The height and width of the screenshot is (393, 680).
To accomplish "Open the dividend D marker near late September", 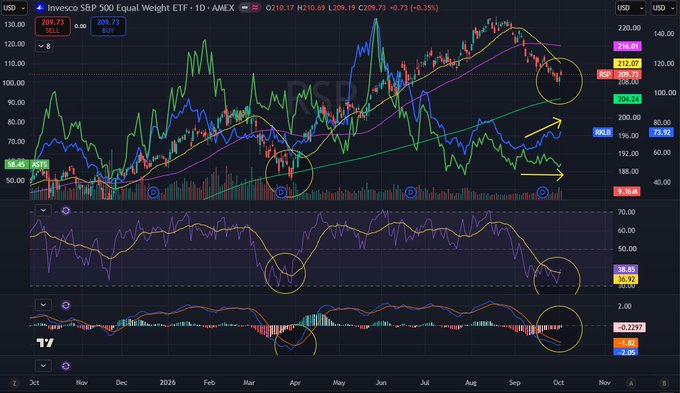I will (542, 192).
